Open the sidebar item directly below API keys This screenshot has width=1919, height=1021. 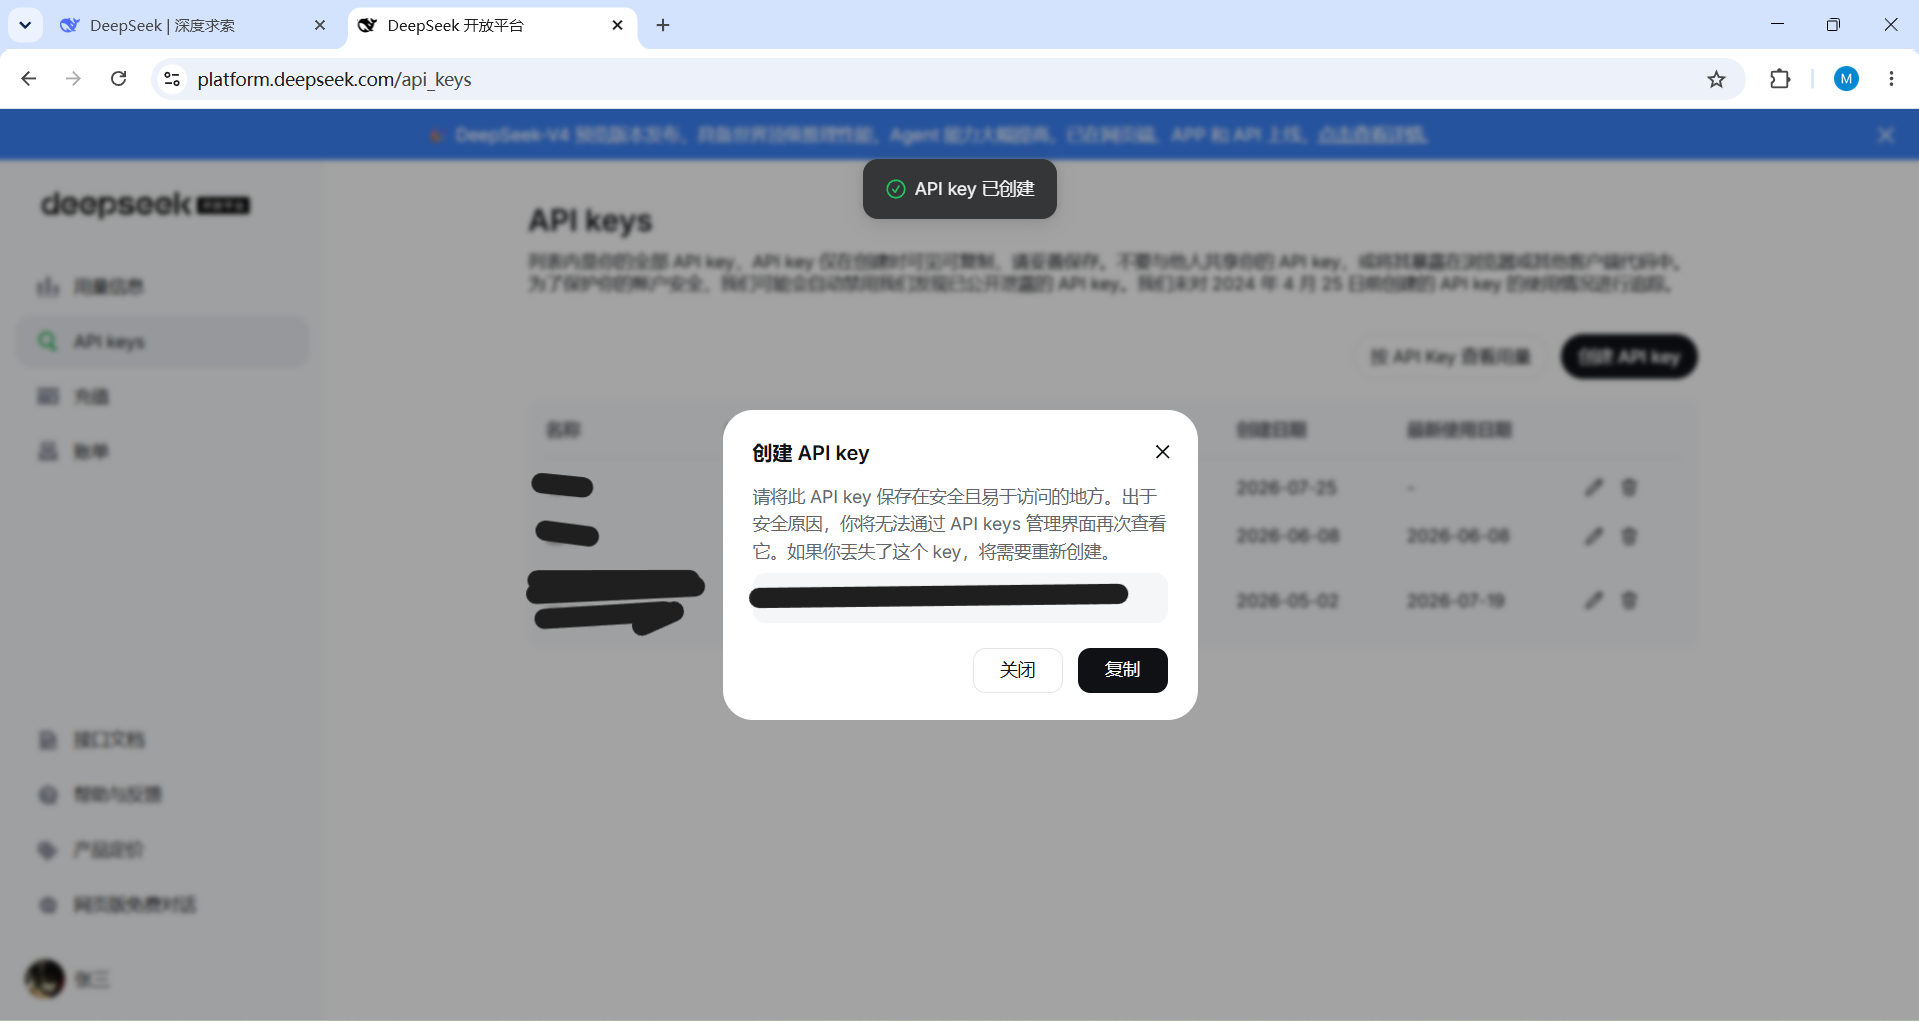(163, 397)
